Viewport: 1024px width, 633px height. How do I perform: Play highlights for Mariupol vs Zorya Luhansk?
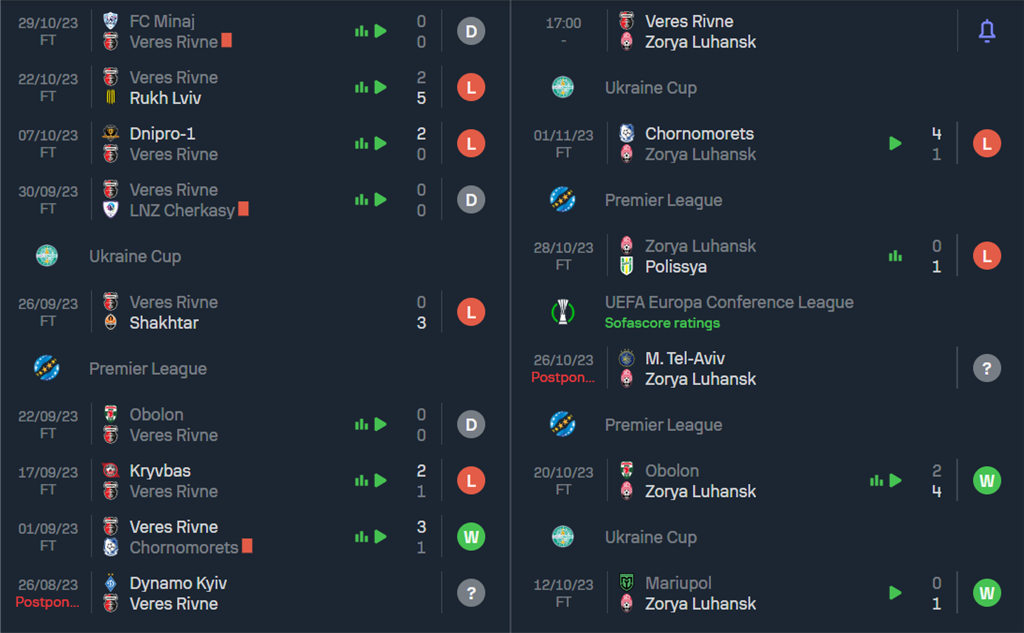click(895, 593)
